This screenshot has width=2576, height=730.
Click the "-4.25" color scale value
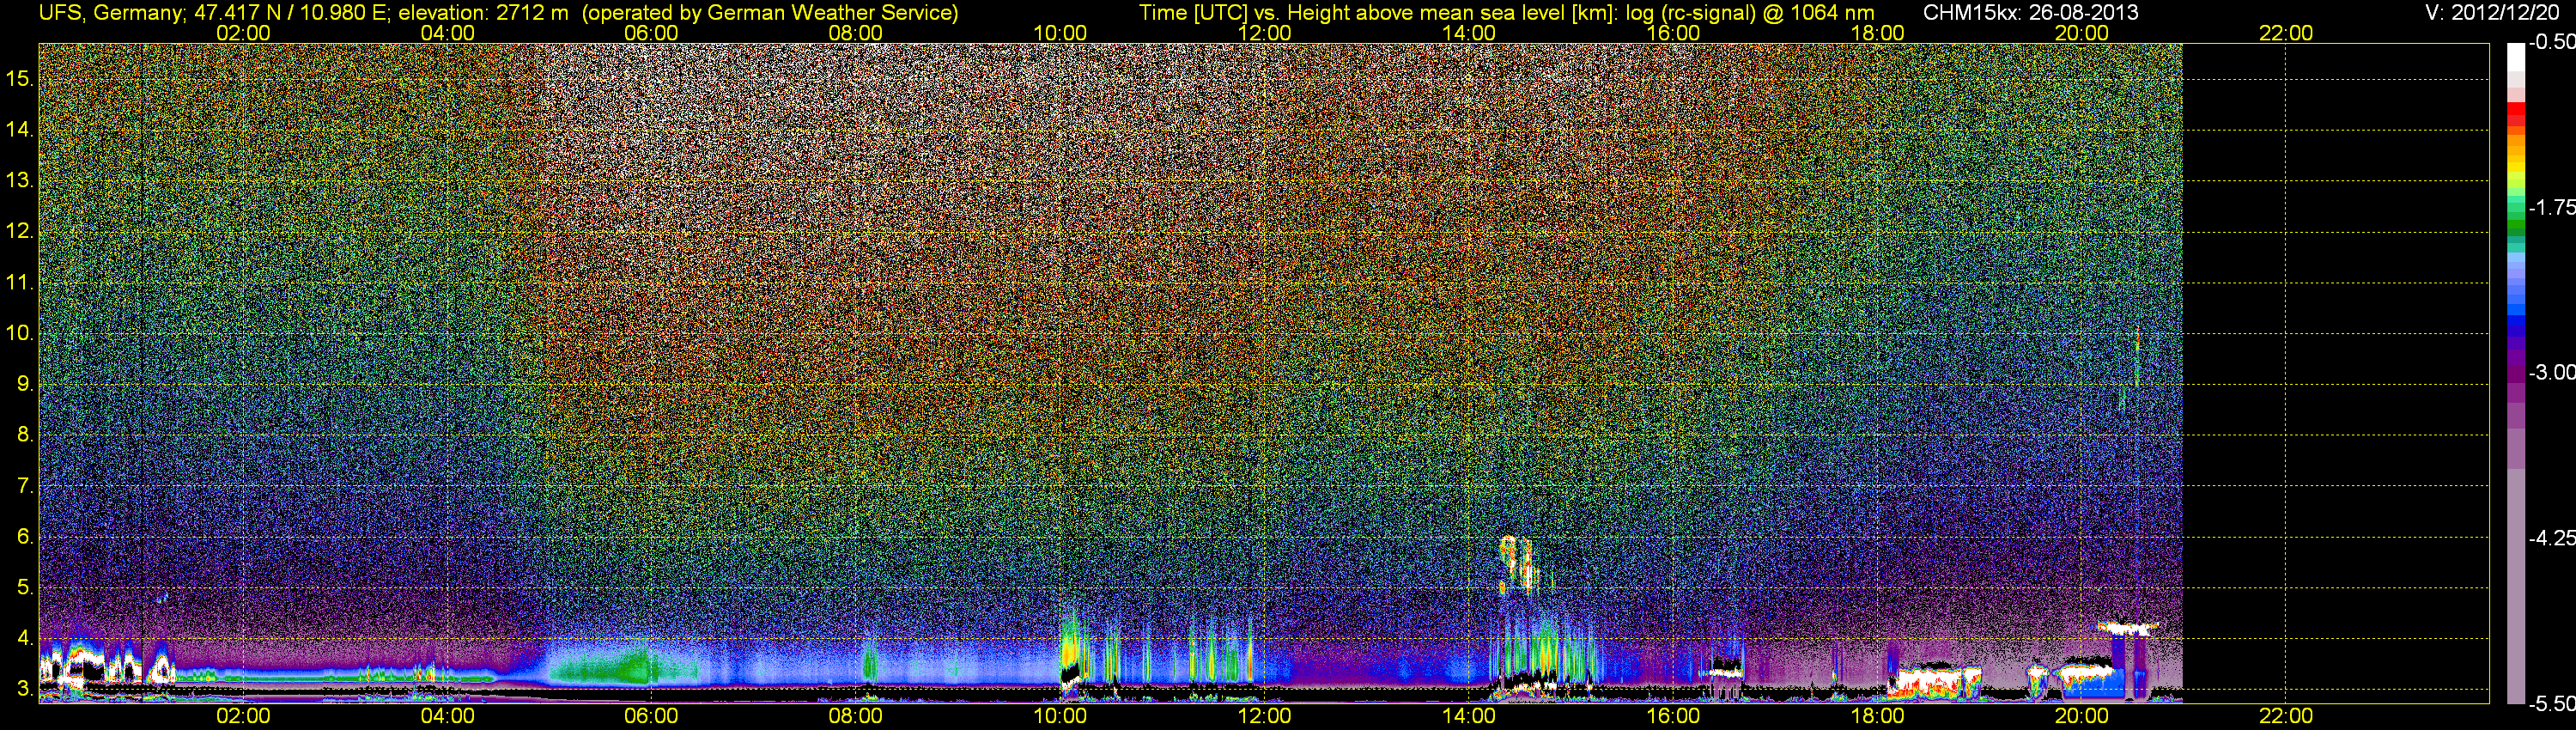point(2551,538)
